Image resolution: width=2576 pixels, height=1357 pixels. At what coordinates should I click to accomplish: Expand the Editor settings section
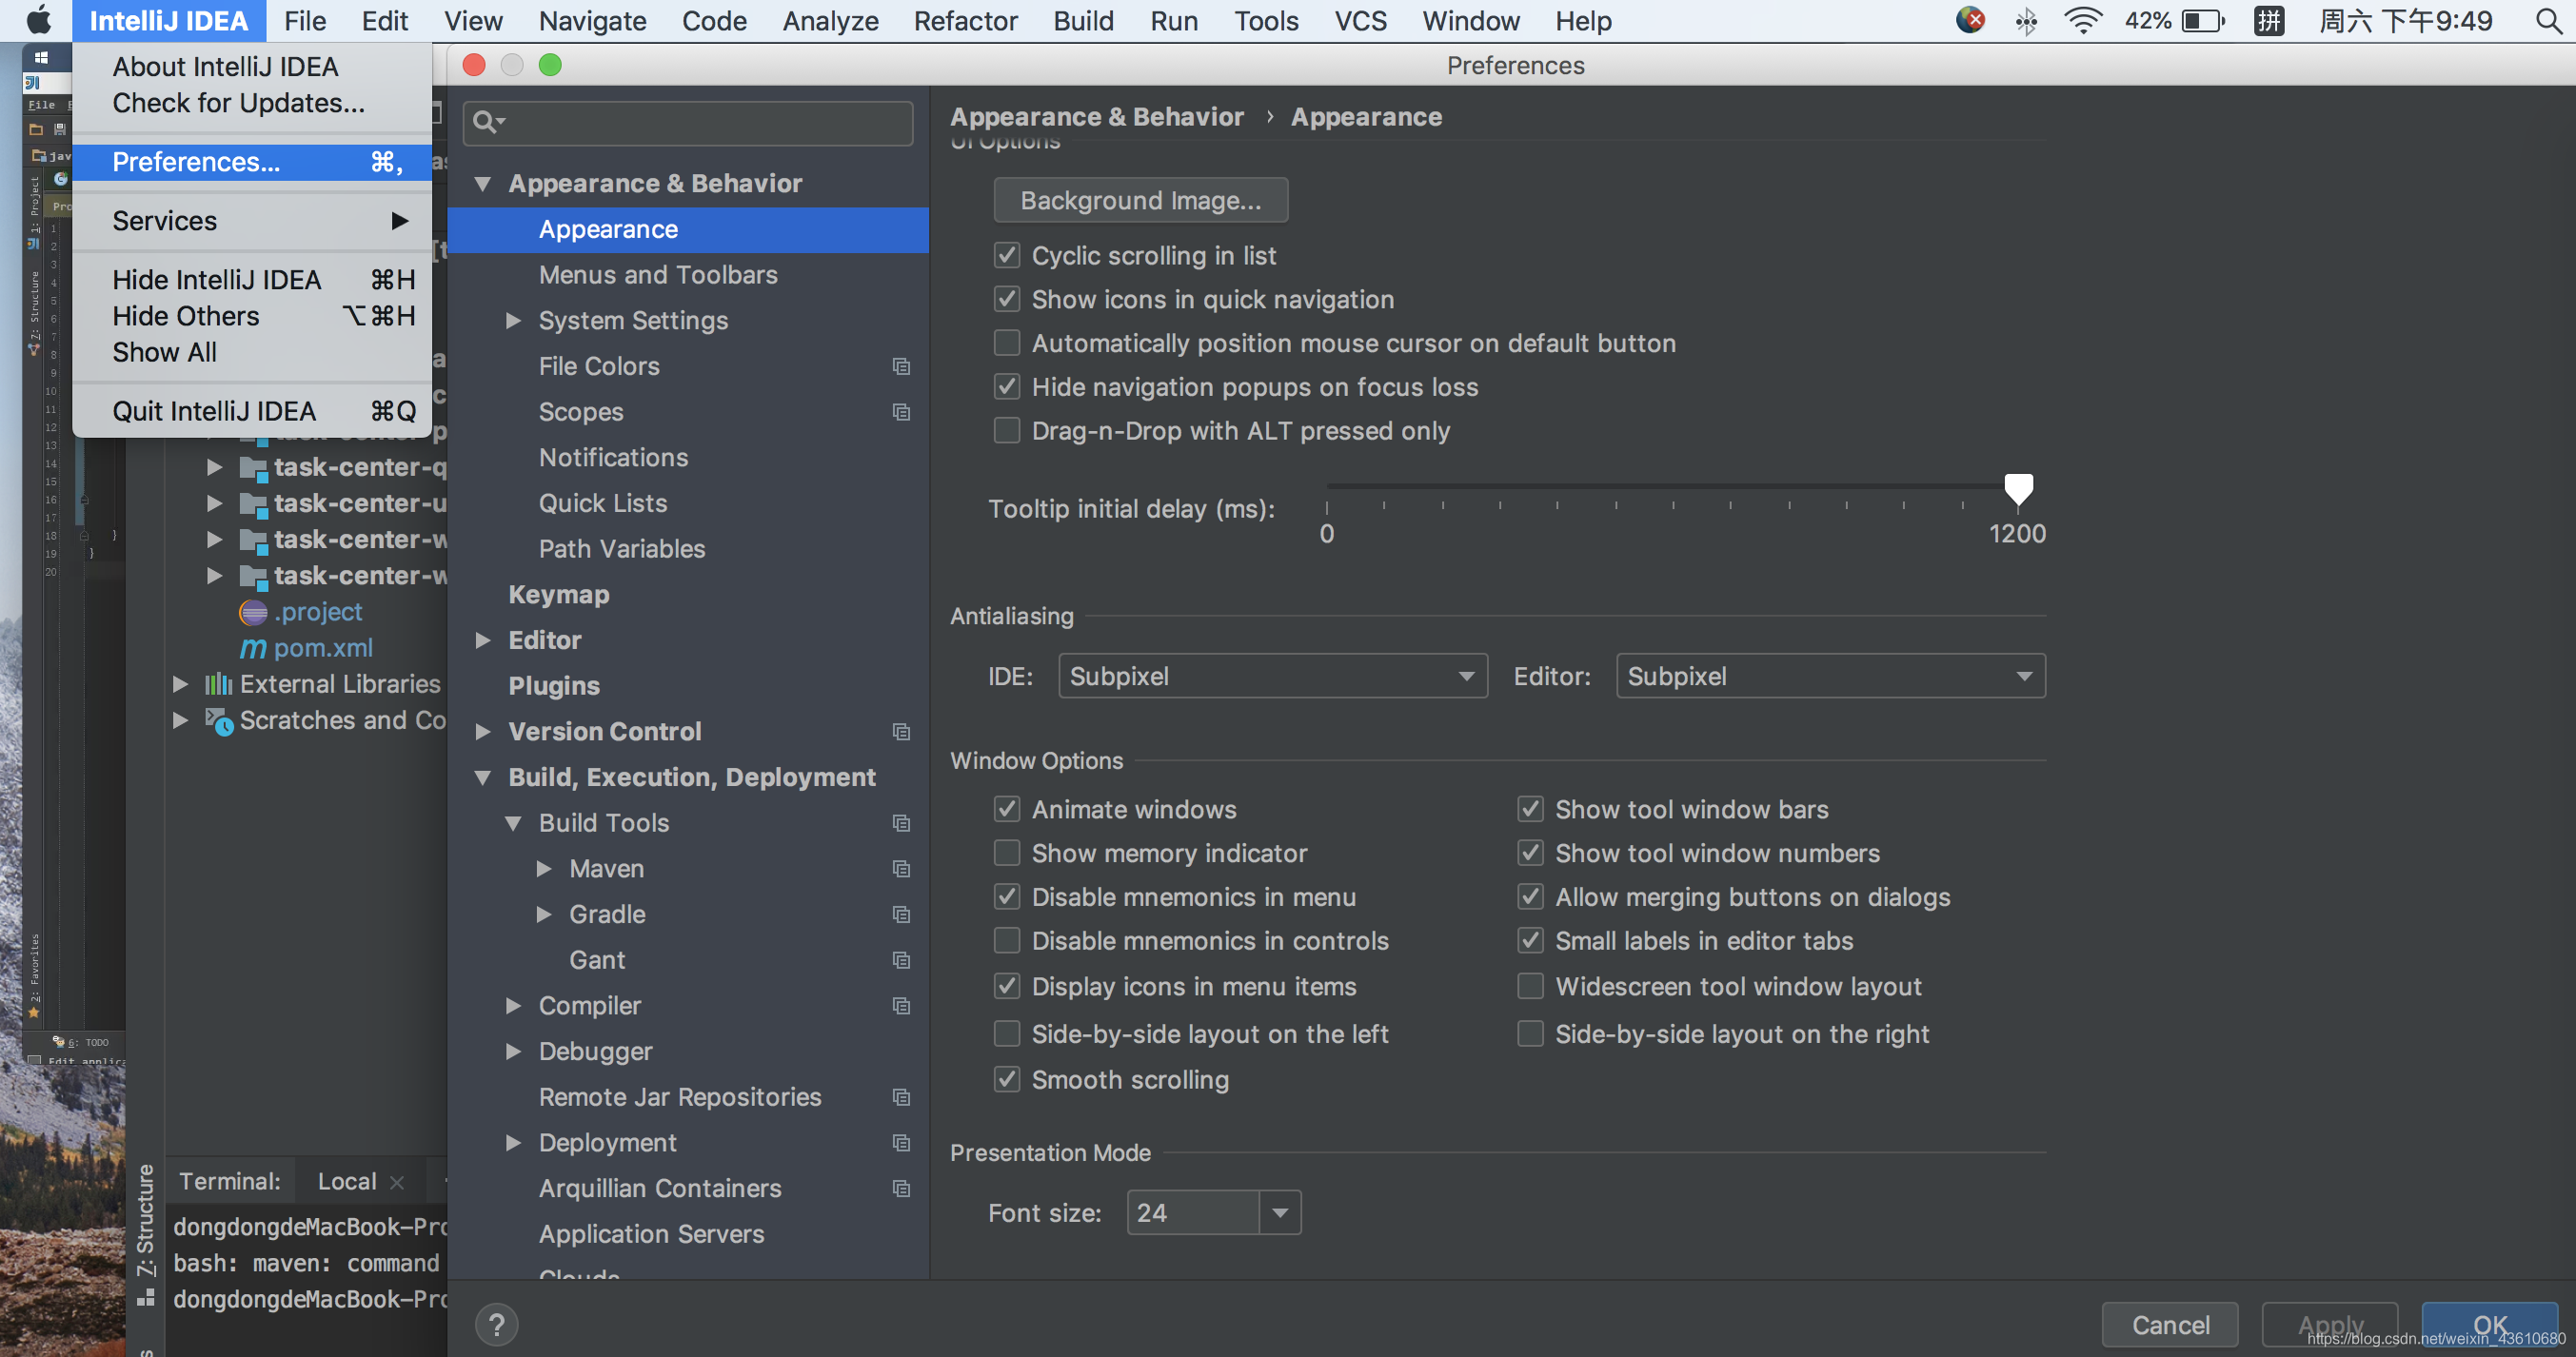[x=483, y=640]
